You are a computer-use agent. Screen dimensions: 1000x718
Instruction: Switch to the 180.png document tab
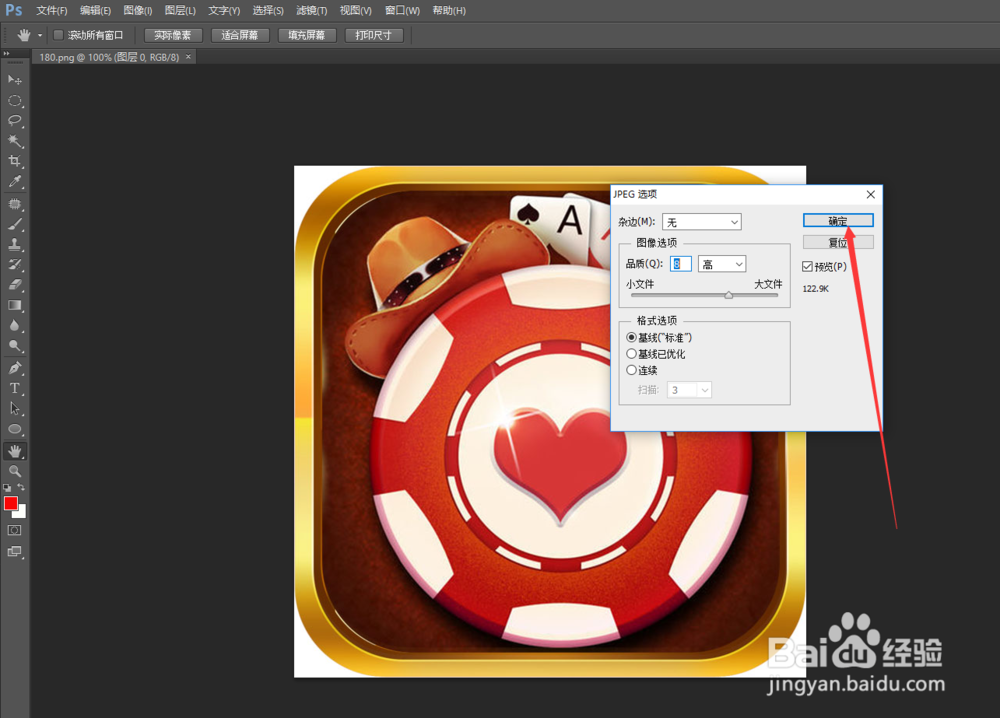[109, 57]
